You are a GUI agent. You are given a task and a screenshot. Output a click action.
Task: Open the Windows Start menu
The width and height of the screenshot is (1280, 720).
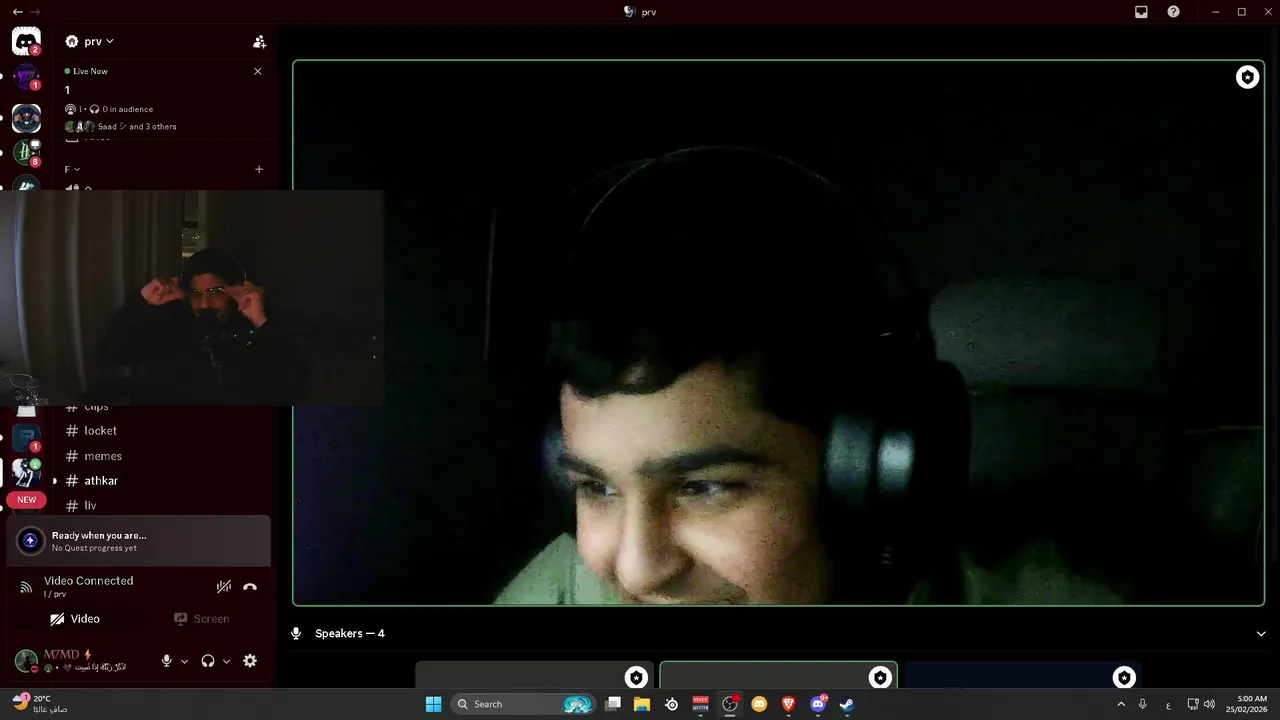pos(433,704)
